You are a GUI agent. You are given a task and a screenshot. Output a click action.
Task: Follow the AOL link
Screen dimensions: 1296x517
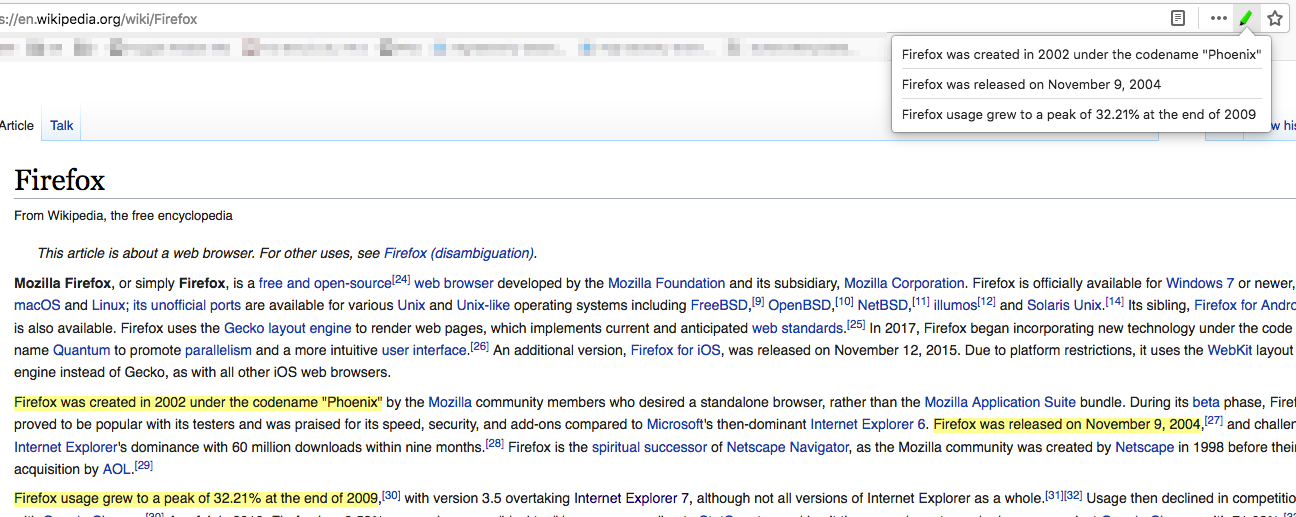tap(117, 469)
